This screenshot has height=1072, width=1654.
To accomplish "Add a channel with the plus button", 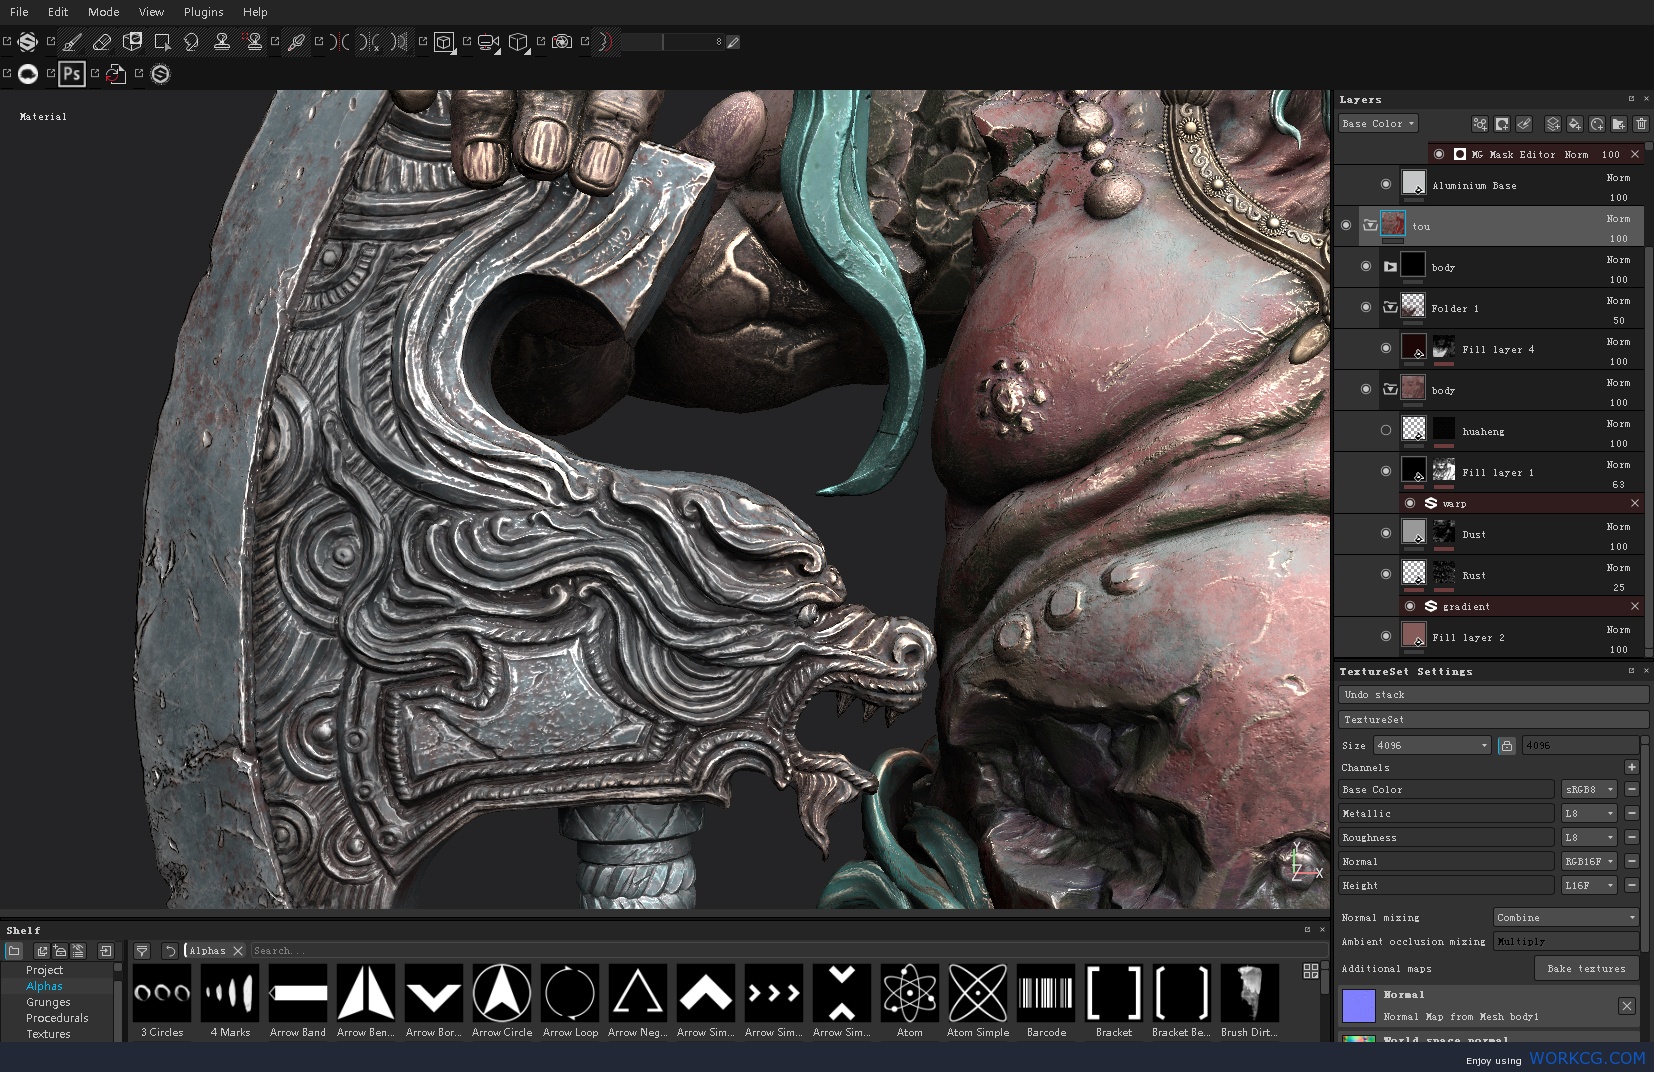I will click(x=1632, y=767).
